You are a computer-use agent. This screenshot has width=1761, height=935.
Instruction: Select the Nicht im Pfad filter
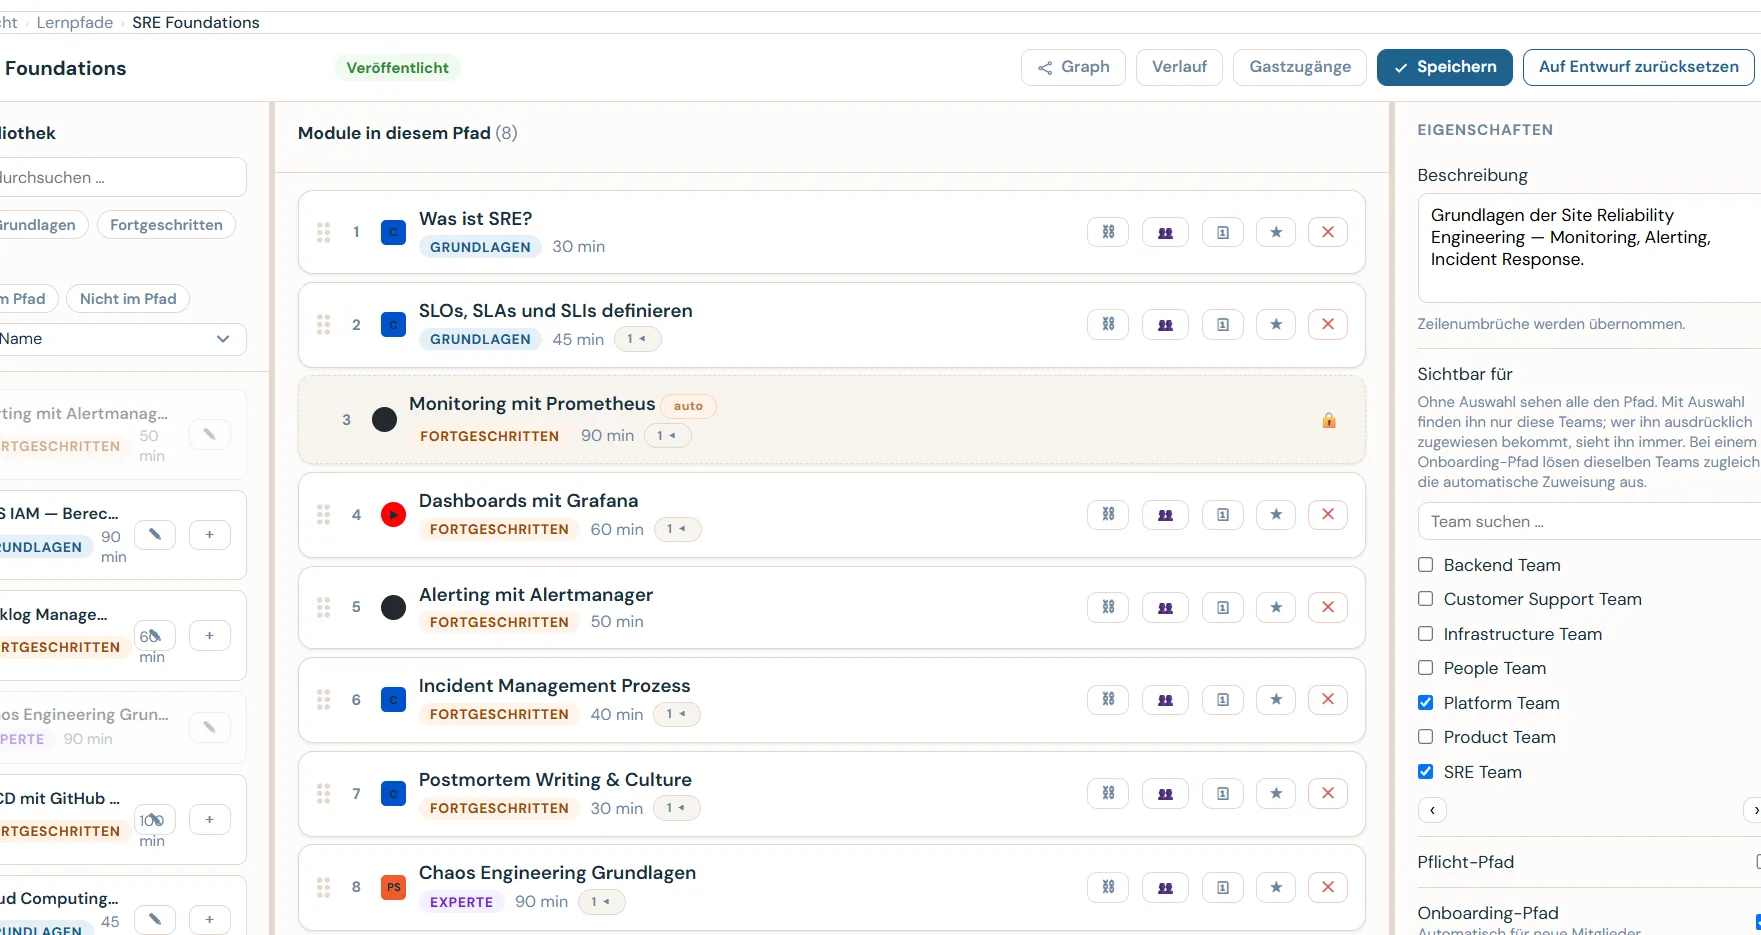(x=128, y=299)
